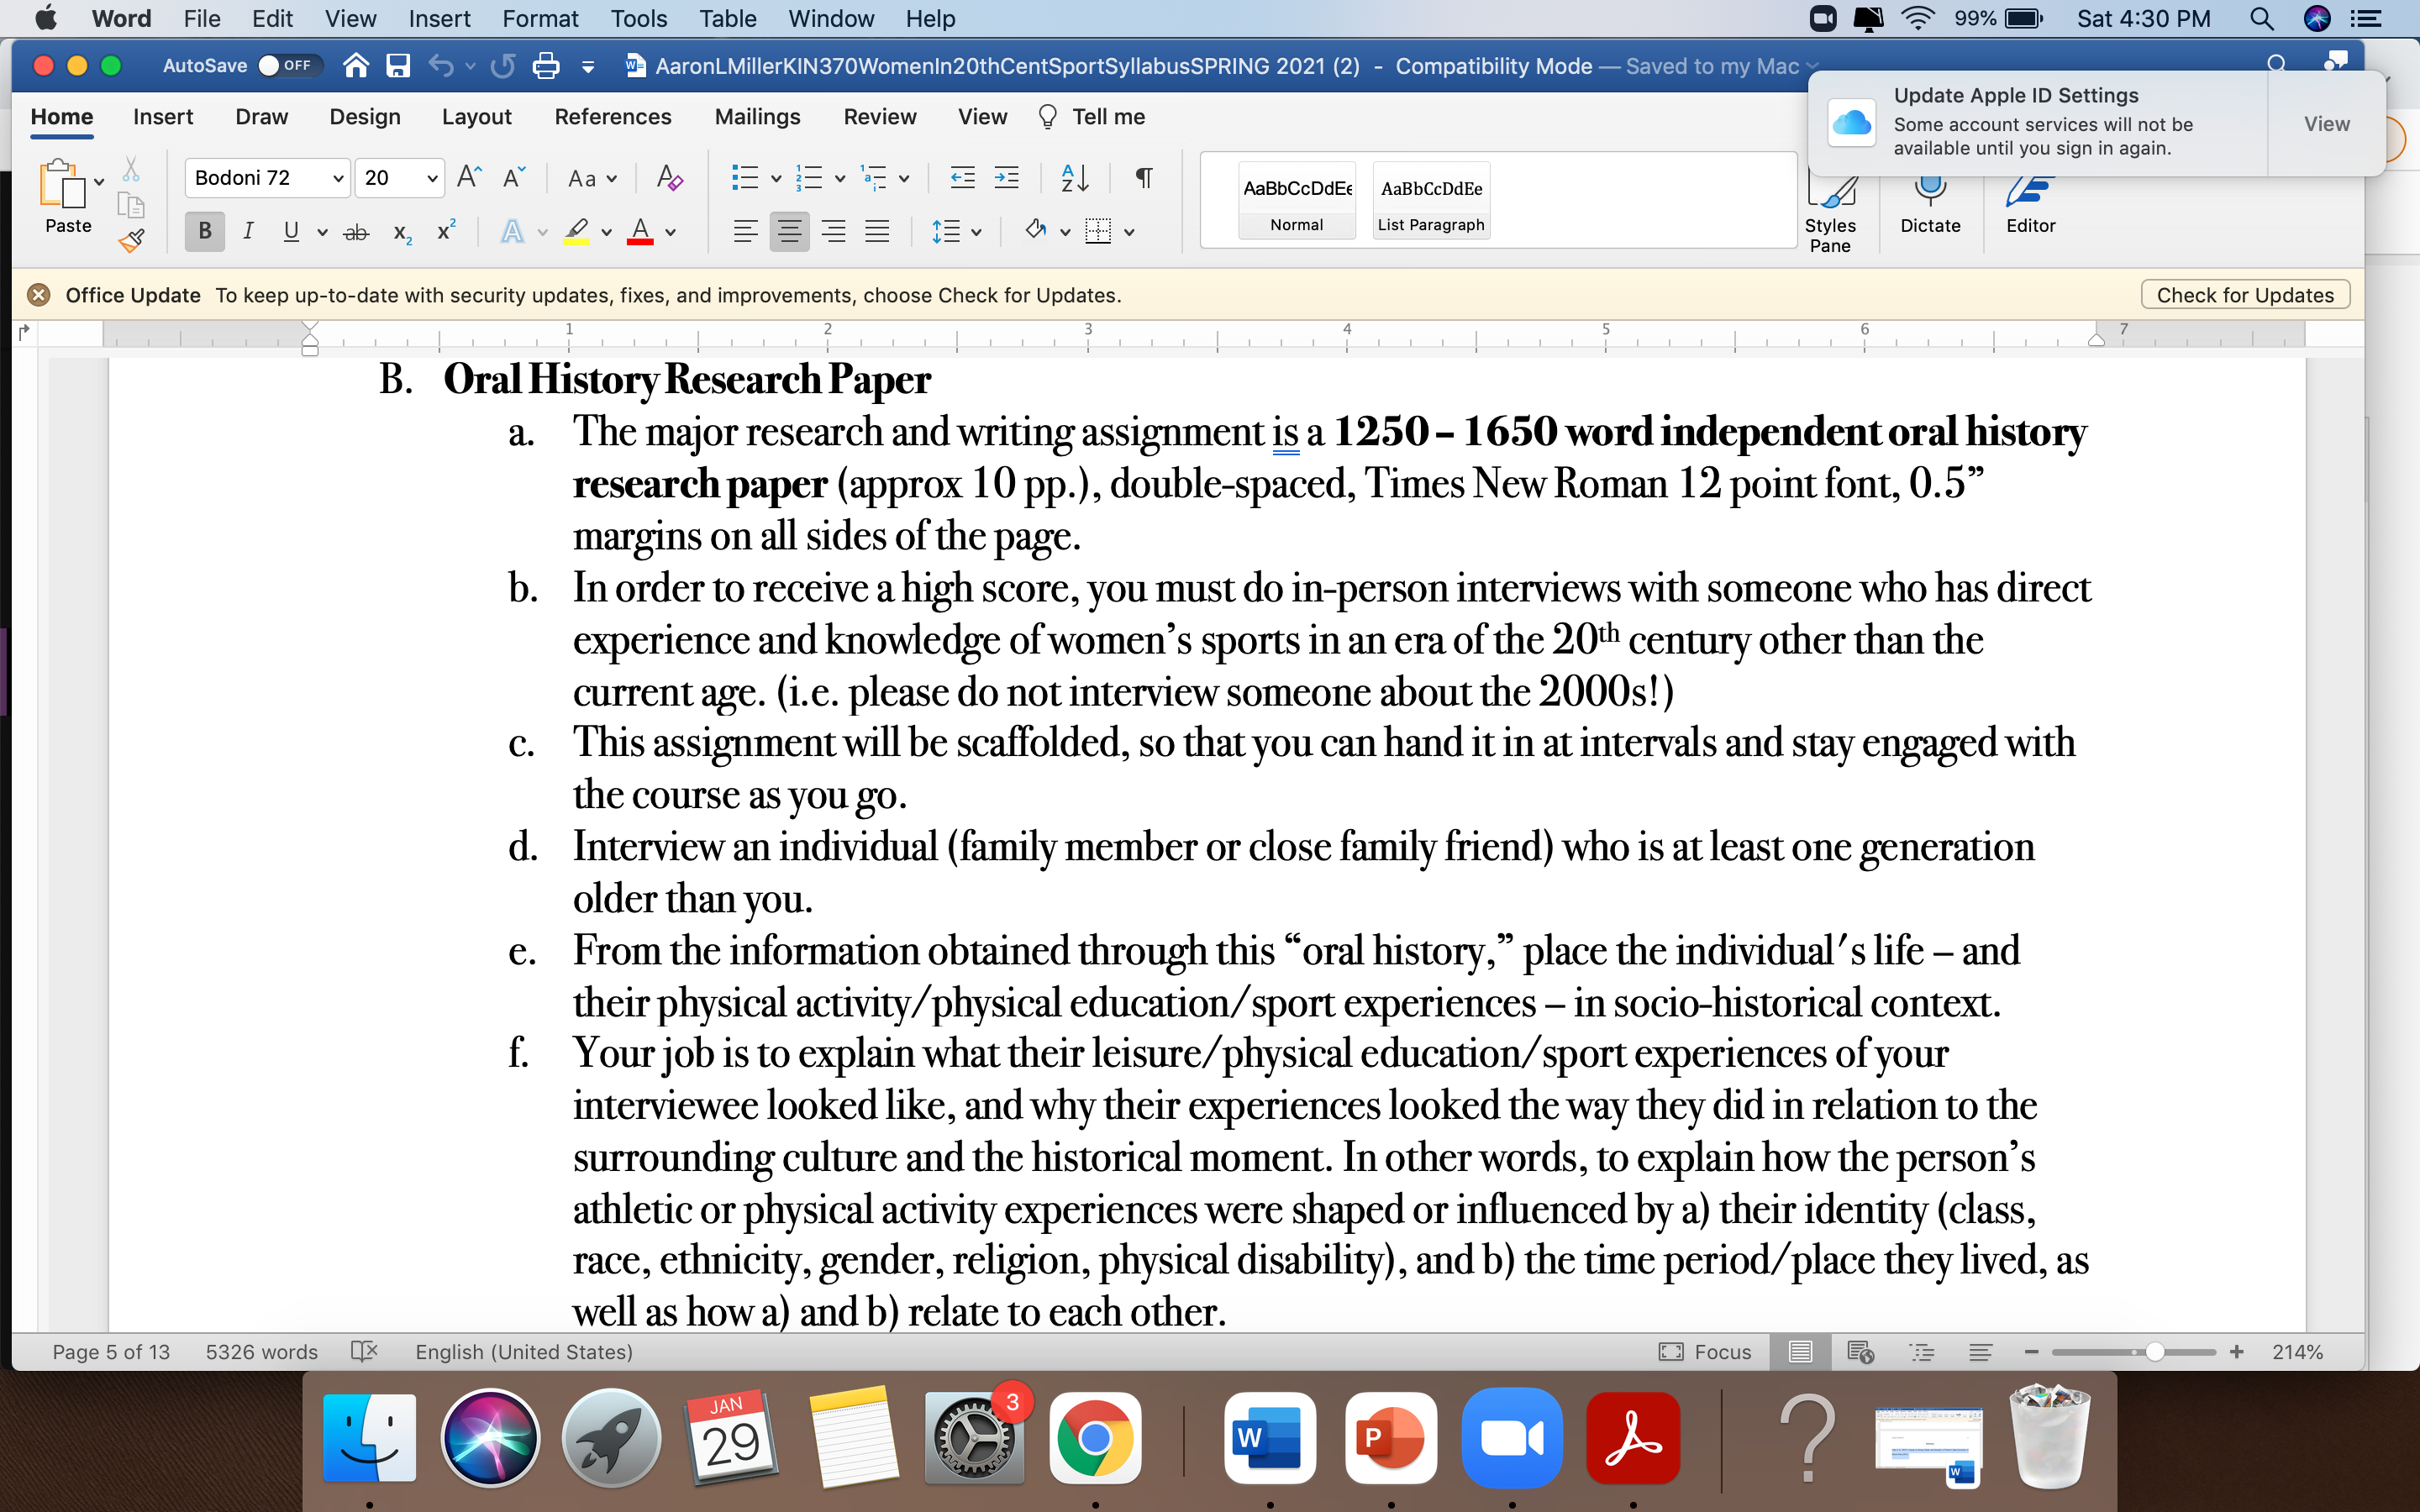Toggle Italic formatting button
Screen dimensions: 2420x1512
(x=248, y=232)
